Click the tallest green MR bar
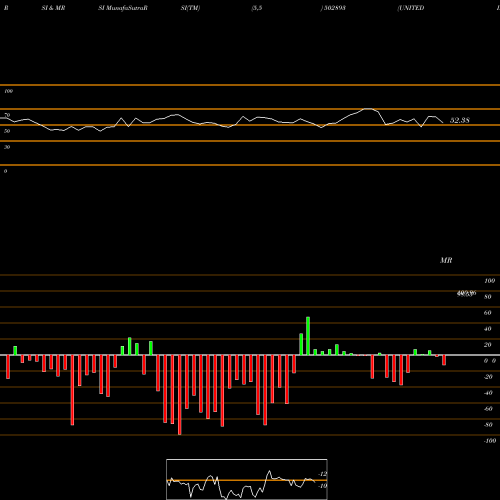The image size is (500, 500). [x=308, y=336]
